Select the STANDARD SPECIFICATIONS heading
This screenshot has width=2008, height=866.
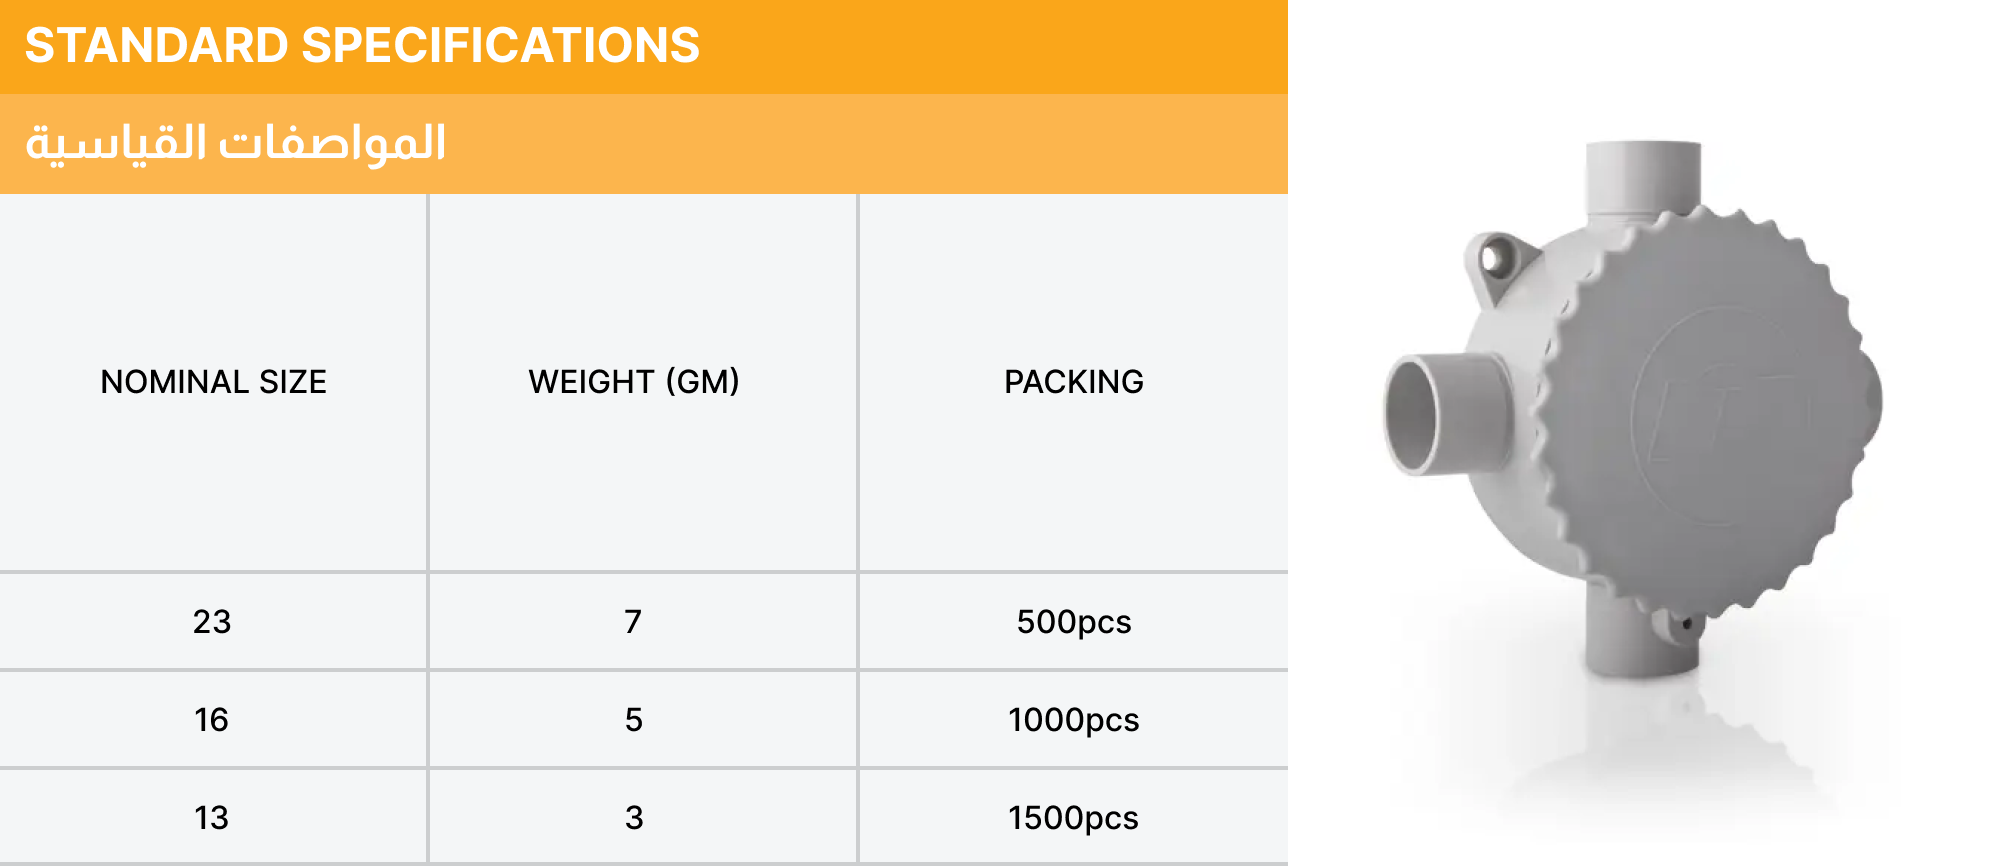click(362, 46)
